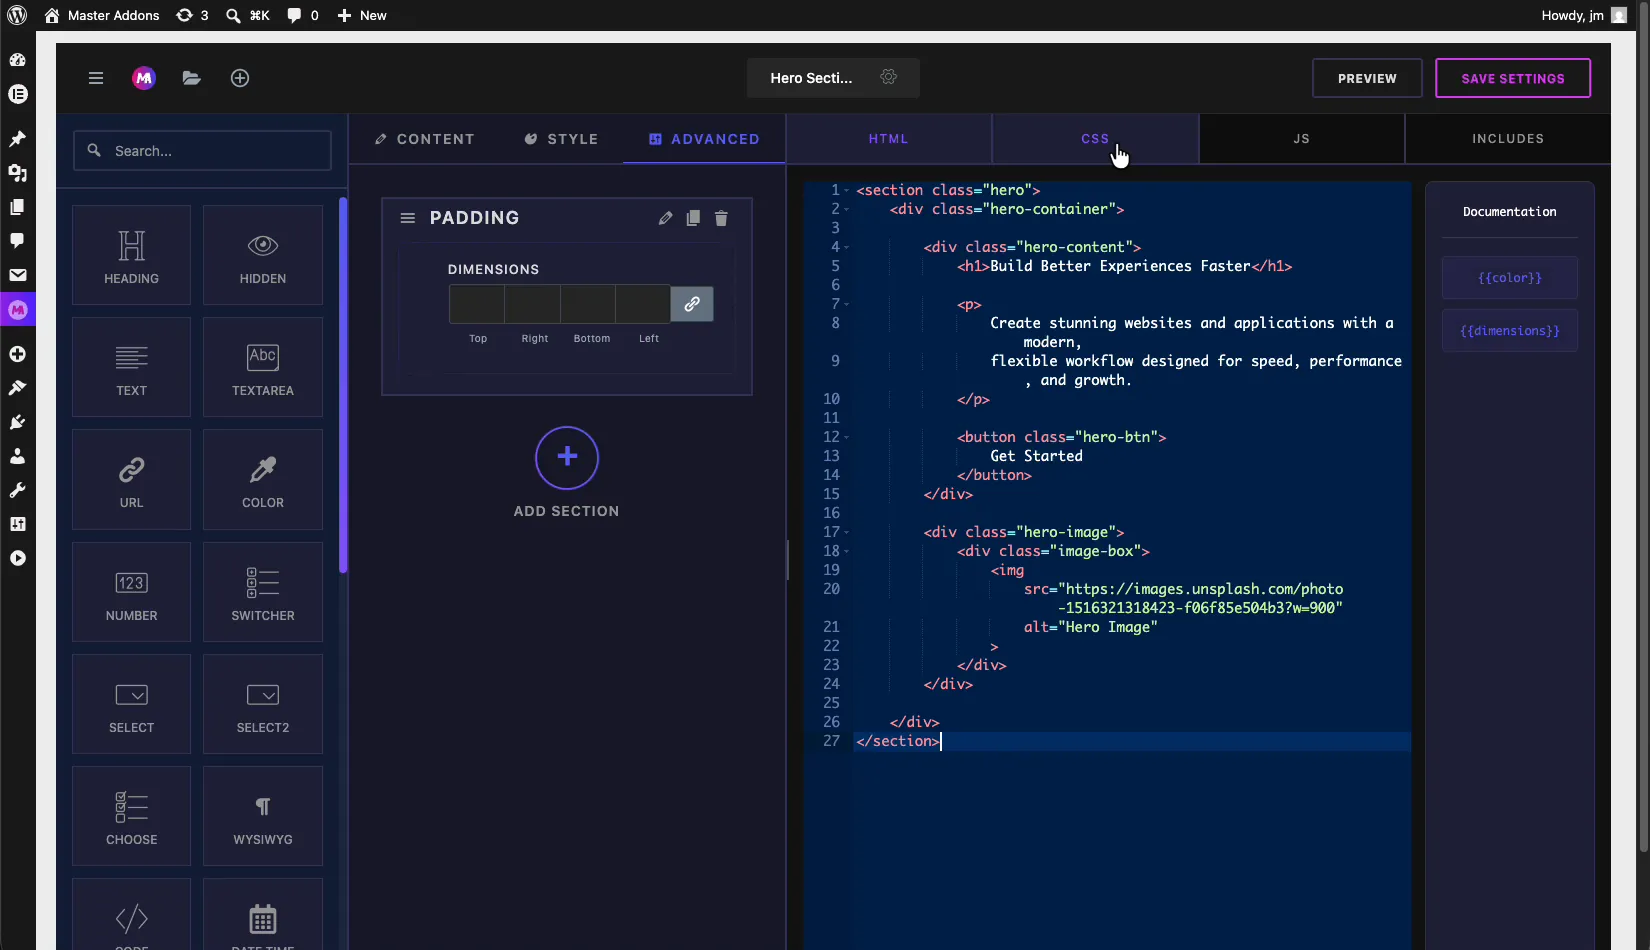The image size is (1650, 950).
Task: Add the CHOOSE control
Action: [x=131, y=816]
